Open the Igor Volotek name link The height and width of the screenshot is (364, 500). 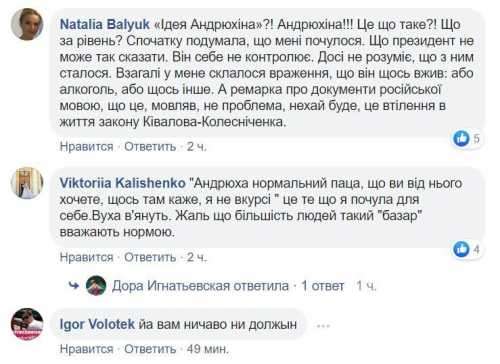tap(97, 324)
